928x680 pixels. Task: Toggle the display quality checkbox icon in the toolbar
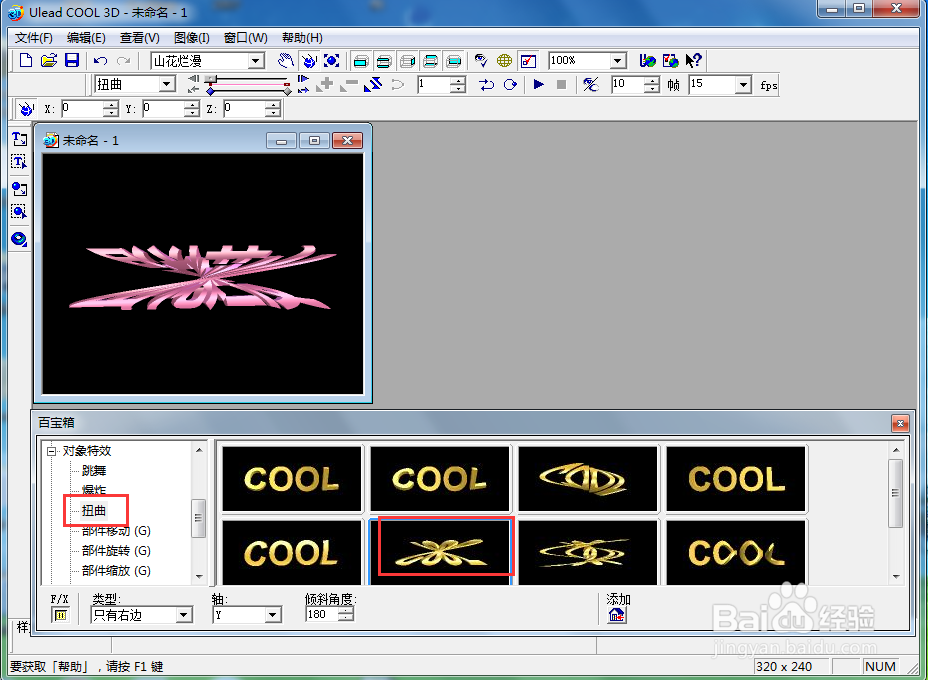pyautogui.click(x=528, y=60)
